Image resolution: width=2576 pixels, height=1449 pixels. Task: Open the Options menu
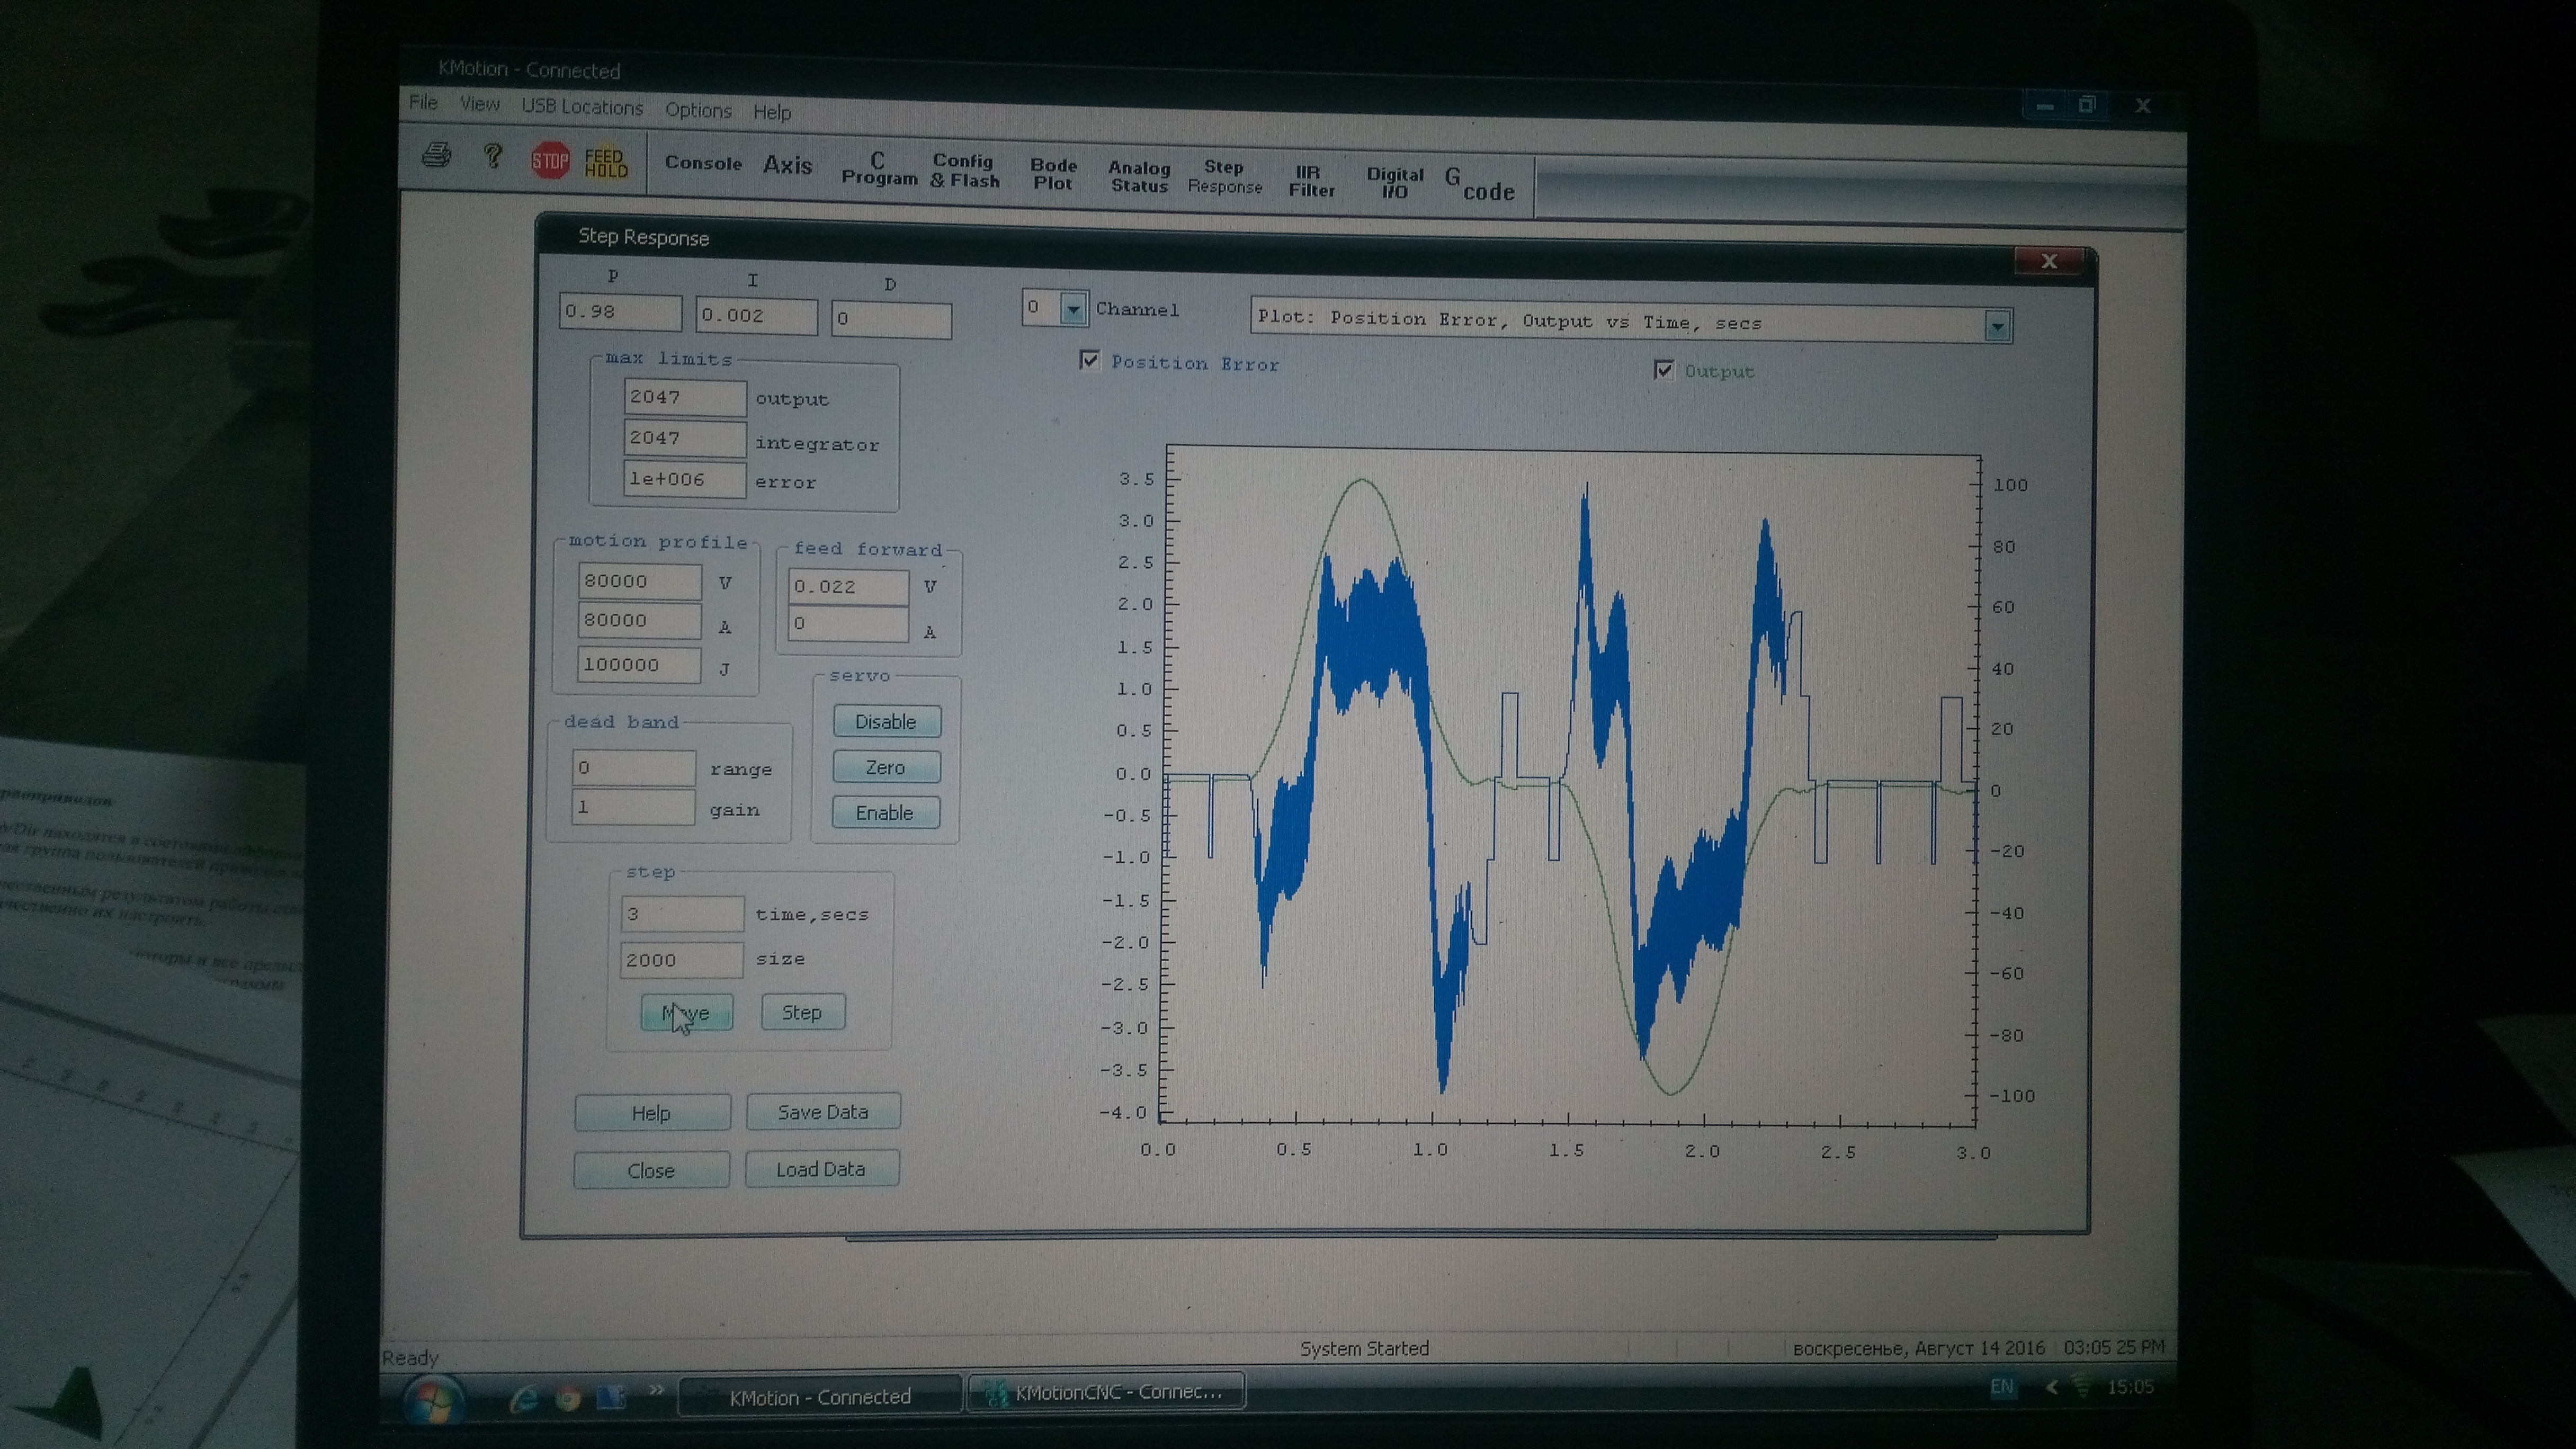point(698,110)
